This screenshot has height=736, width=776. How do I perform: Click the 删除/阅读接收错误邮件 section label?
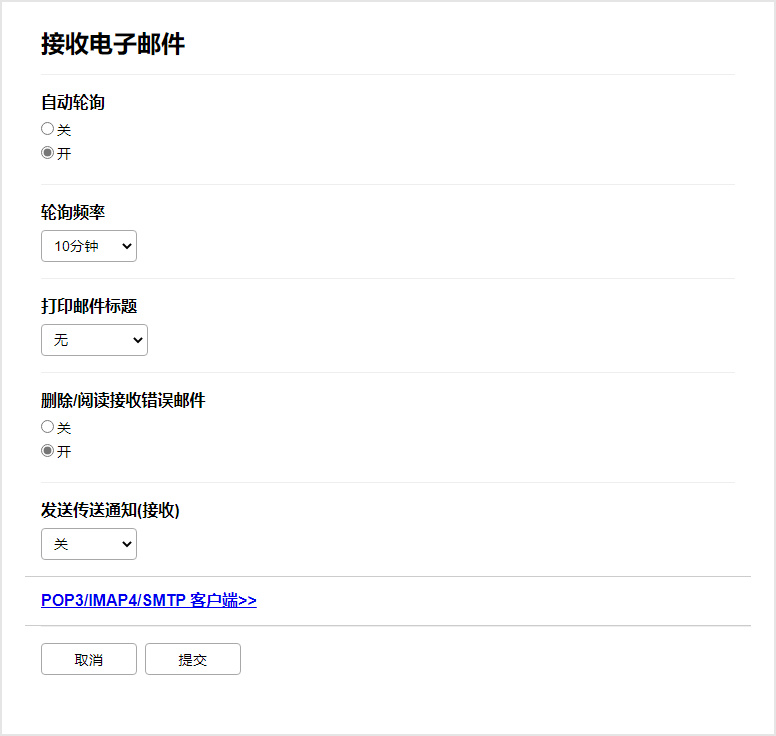coord(123,400)
